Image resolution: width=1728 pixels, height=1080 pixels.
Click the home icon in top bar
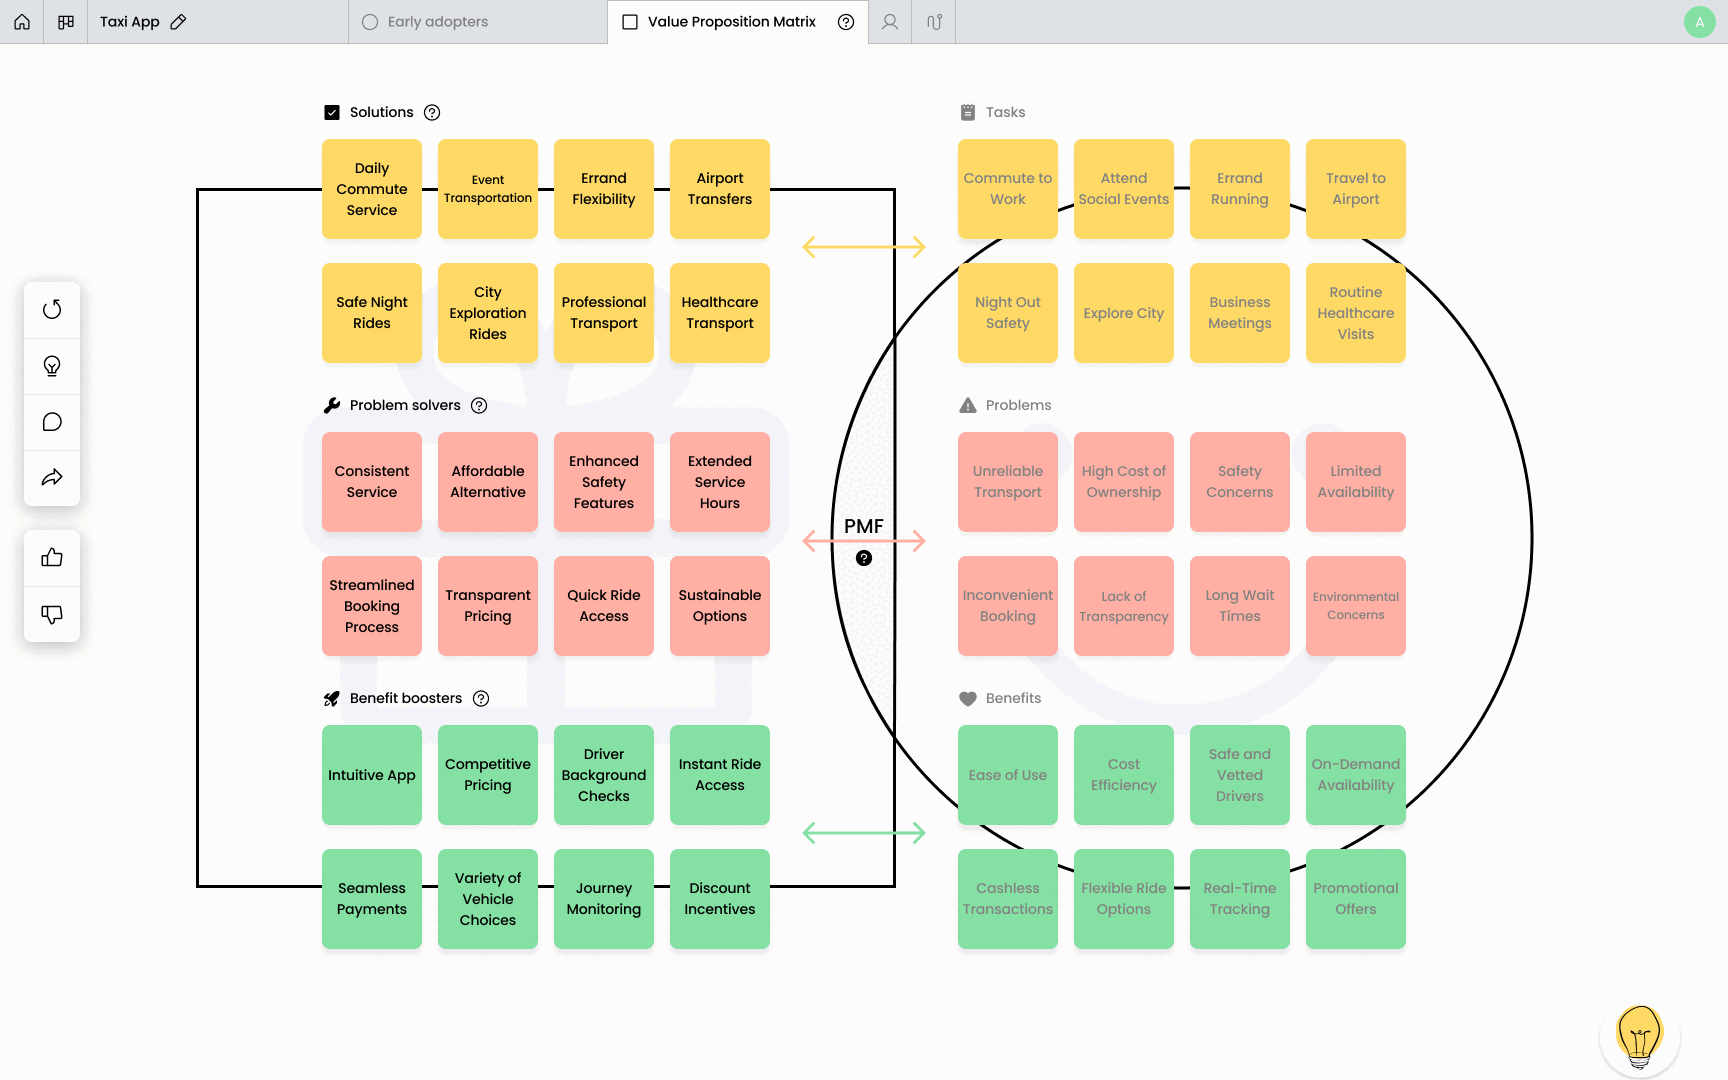click(x=22, y=22)
